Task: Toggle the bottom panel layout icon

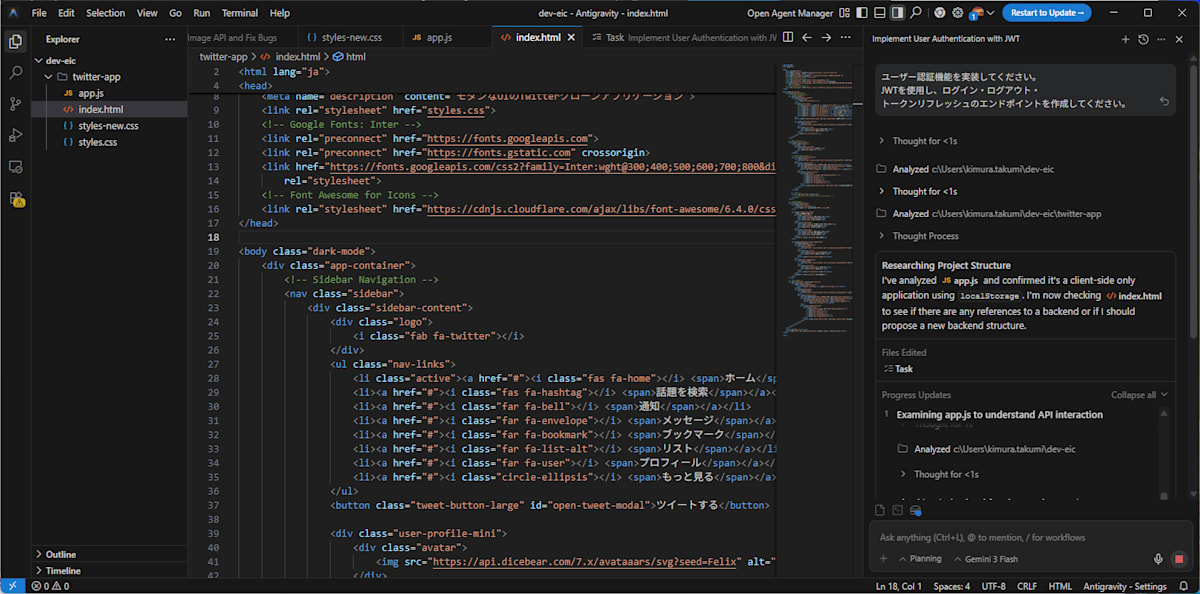Action: point(879,13)
